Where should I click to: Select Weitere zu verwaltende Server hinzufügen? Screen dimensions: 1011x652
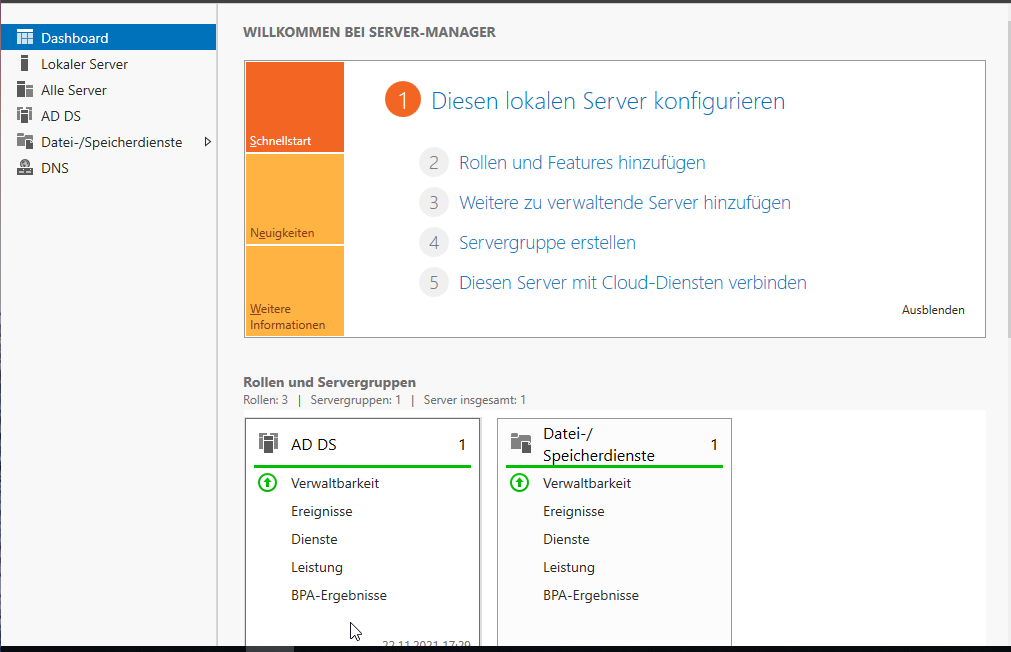click(x=624, y=202)
